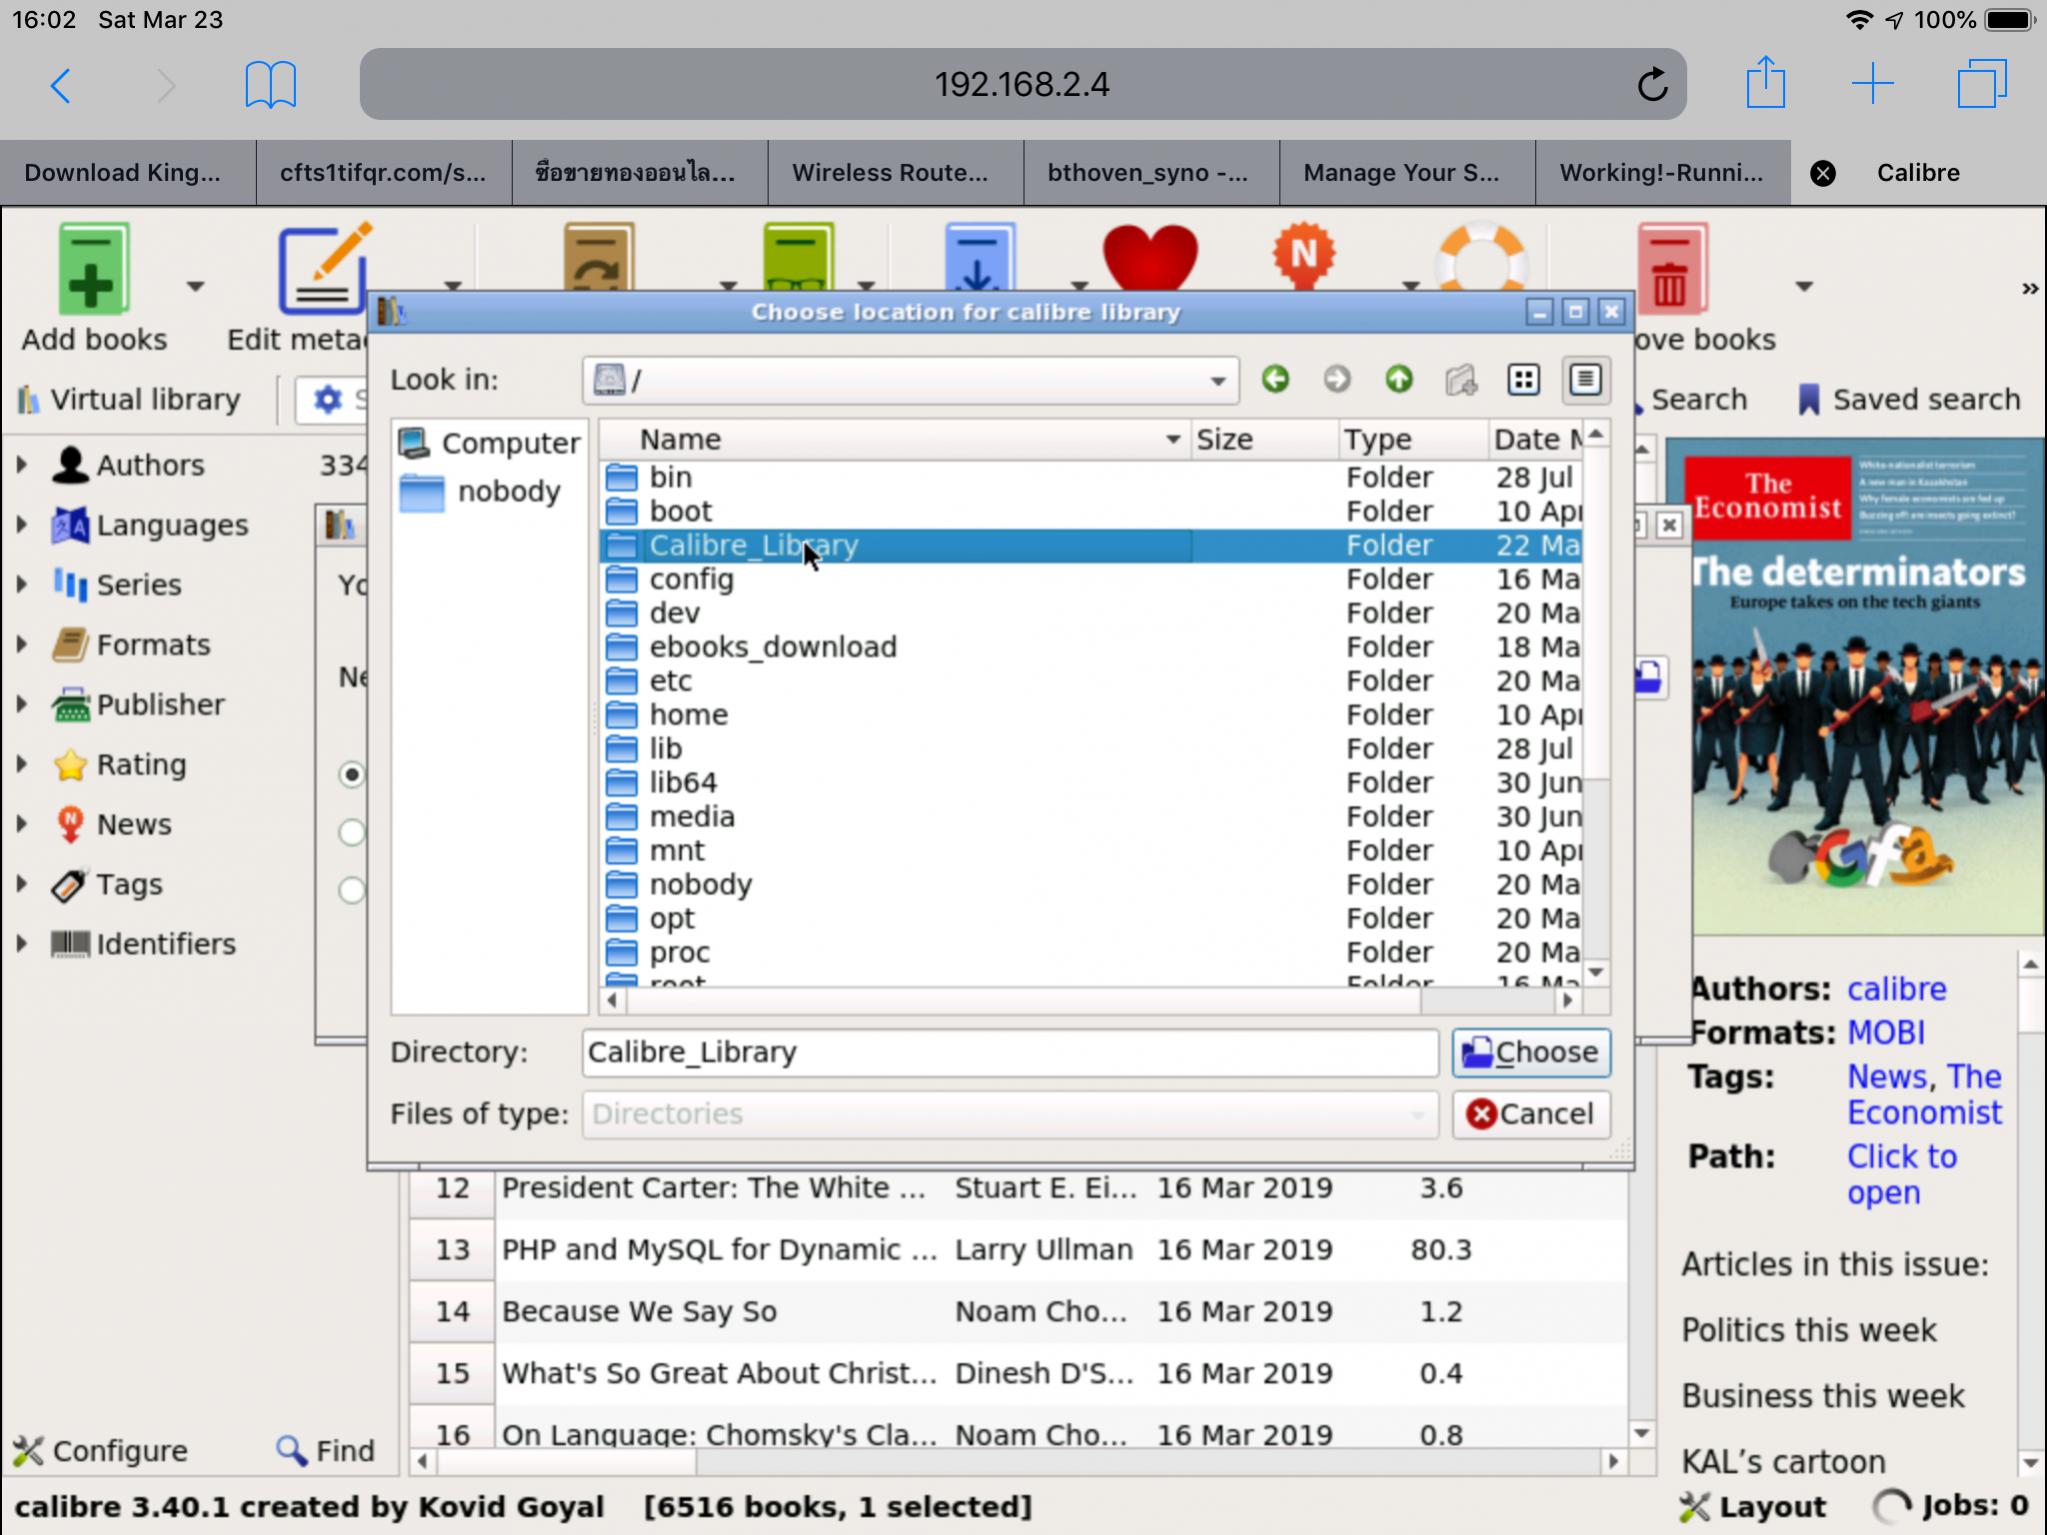Viewport: 2047px width, 1535px height.
Task: Open Add books dropdown arrow
Action: [196, 287]
